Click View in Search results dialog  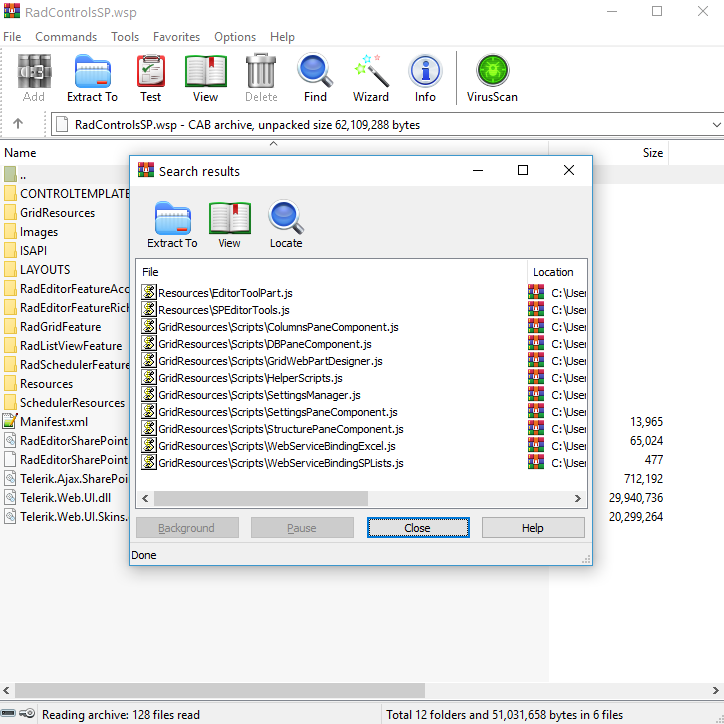tap(229, 225)
